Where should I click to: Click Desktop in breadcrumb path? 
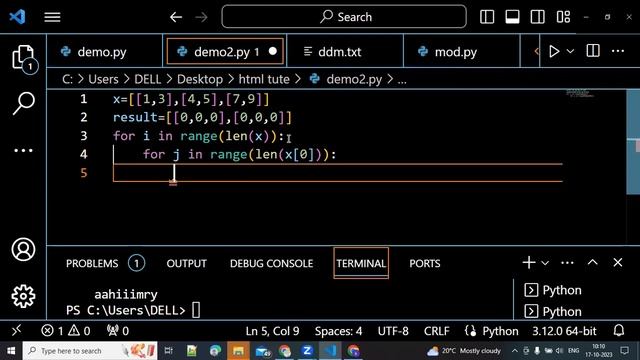pos(200,79)
